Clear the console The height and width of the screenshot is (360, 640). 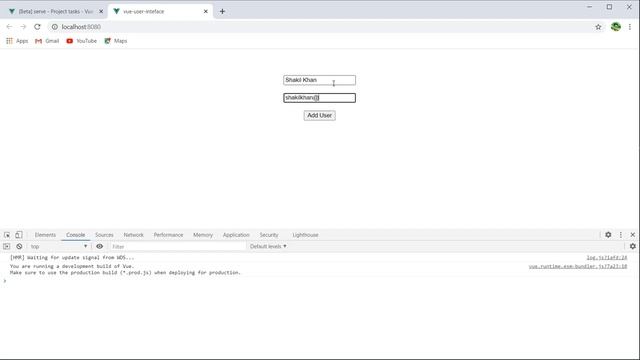[x=19, y=247]
